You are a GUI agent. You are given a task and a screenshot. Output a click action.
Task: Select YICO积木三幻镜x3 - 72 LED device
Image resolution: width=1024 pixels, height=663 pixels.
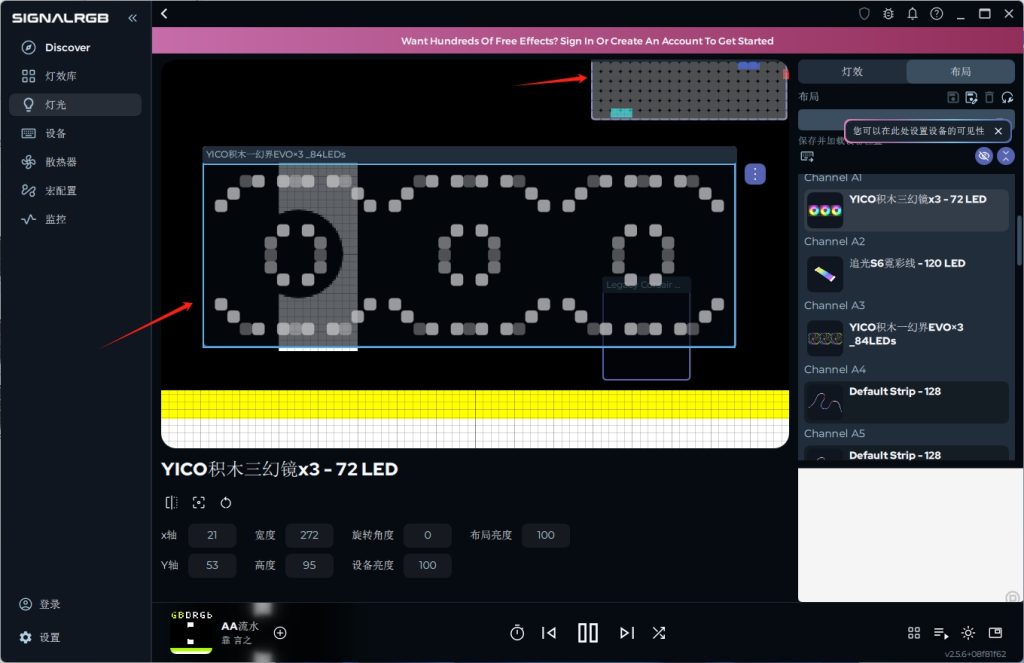(906, 210)
